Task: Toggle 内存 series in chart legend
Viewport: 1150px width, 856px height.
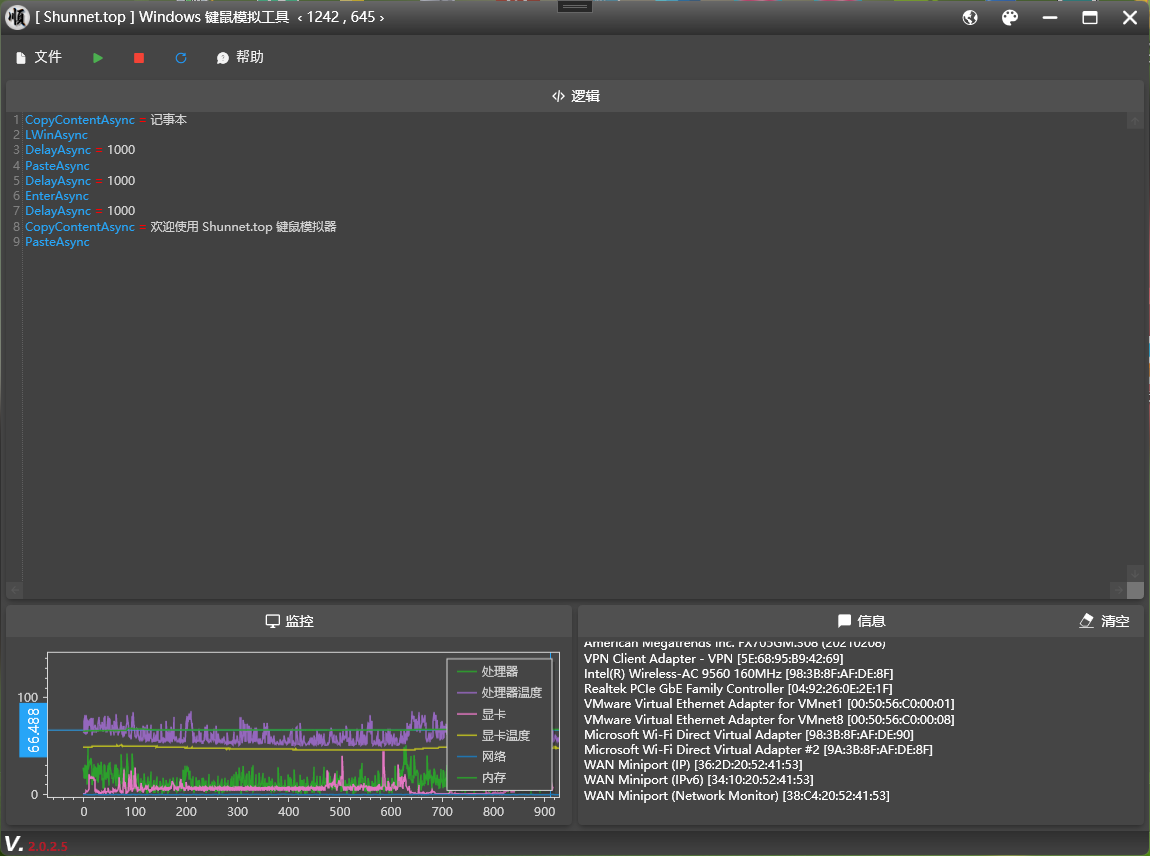Action: 493,778
